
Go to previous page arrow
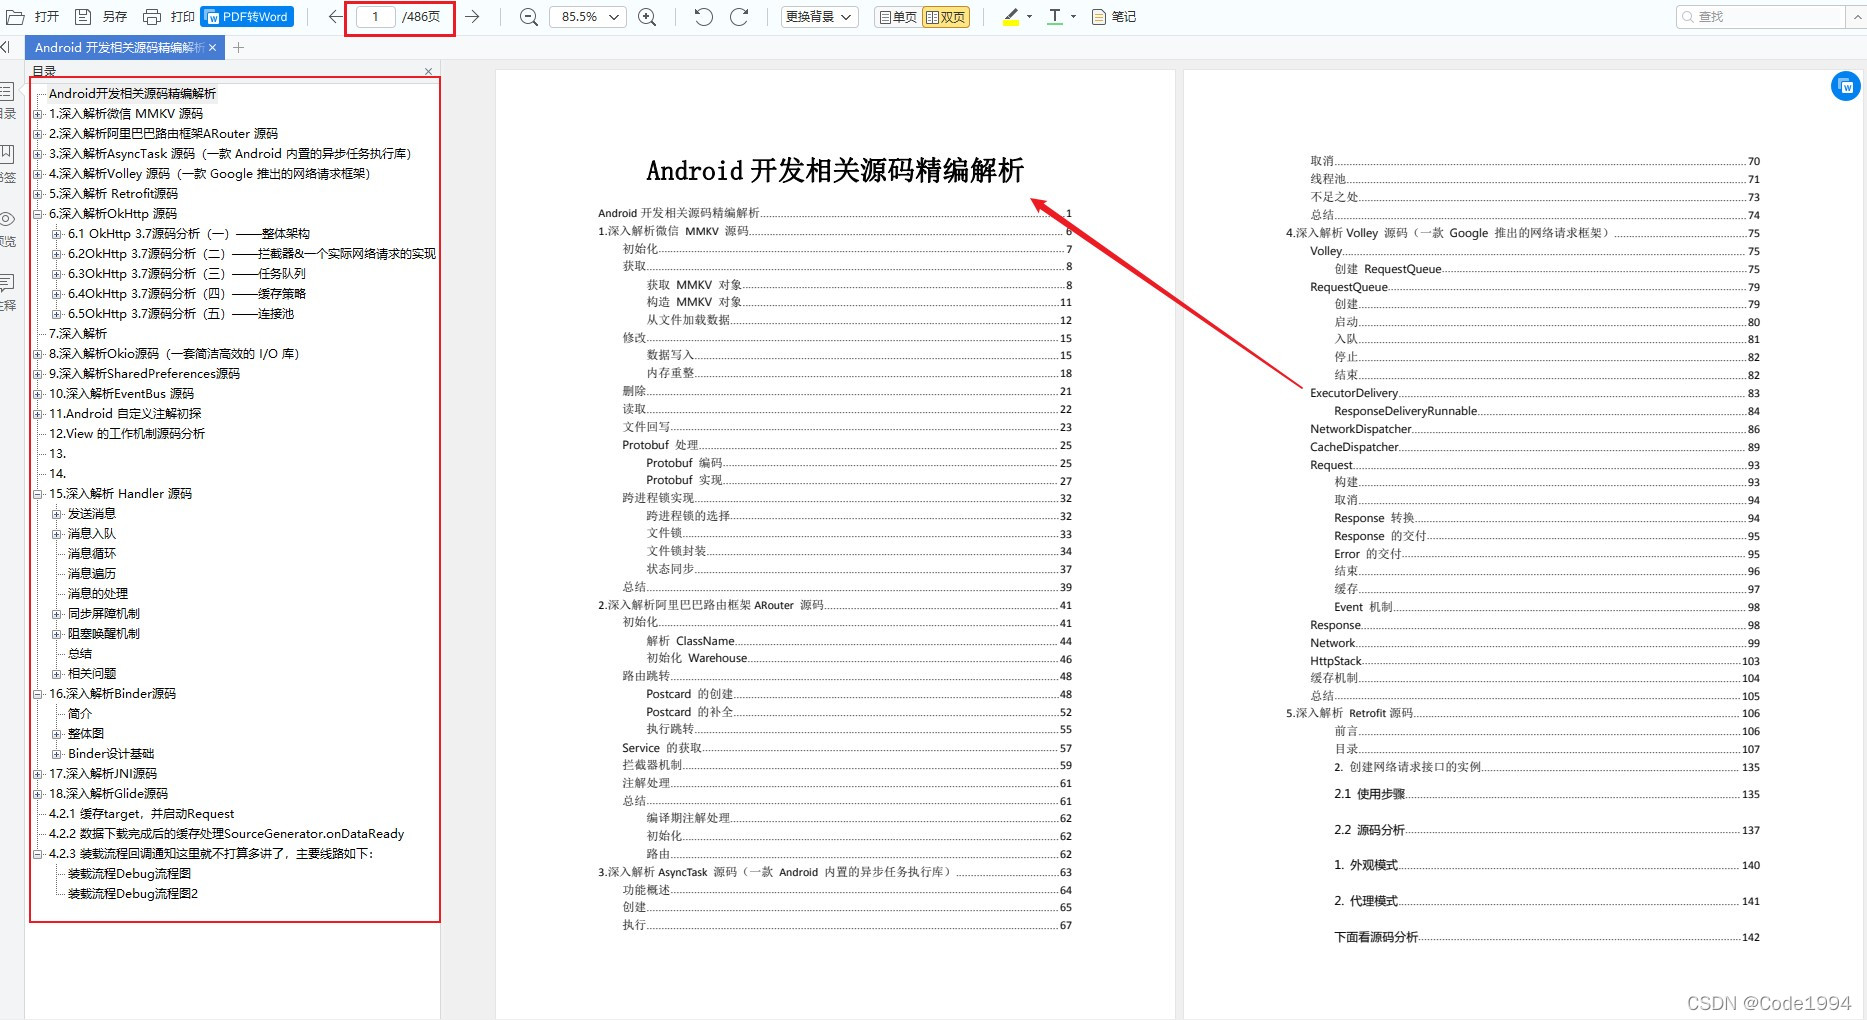coord(336,17)
